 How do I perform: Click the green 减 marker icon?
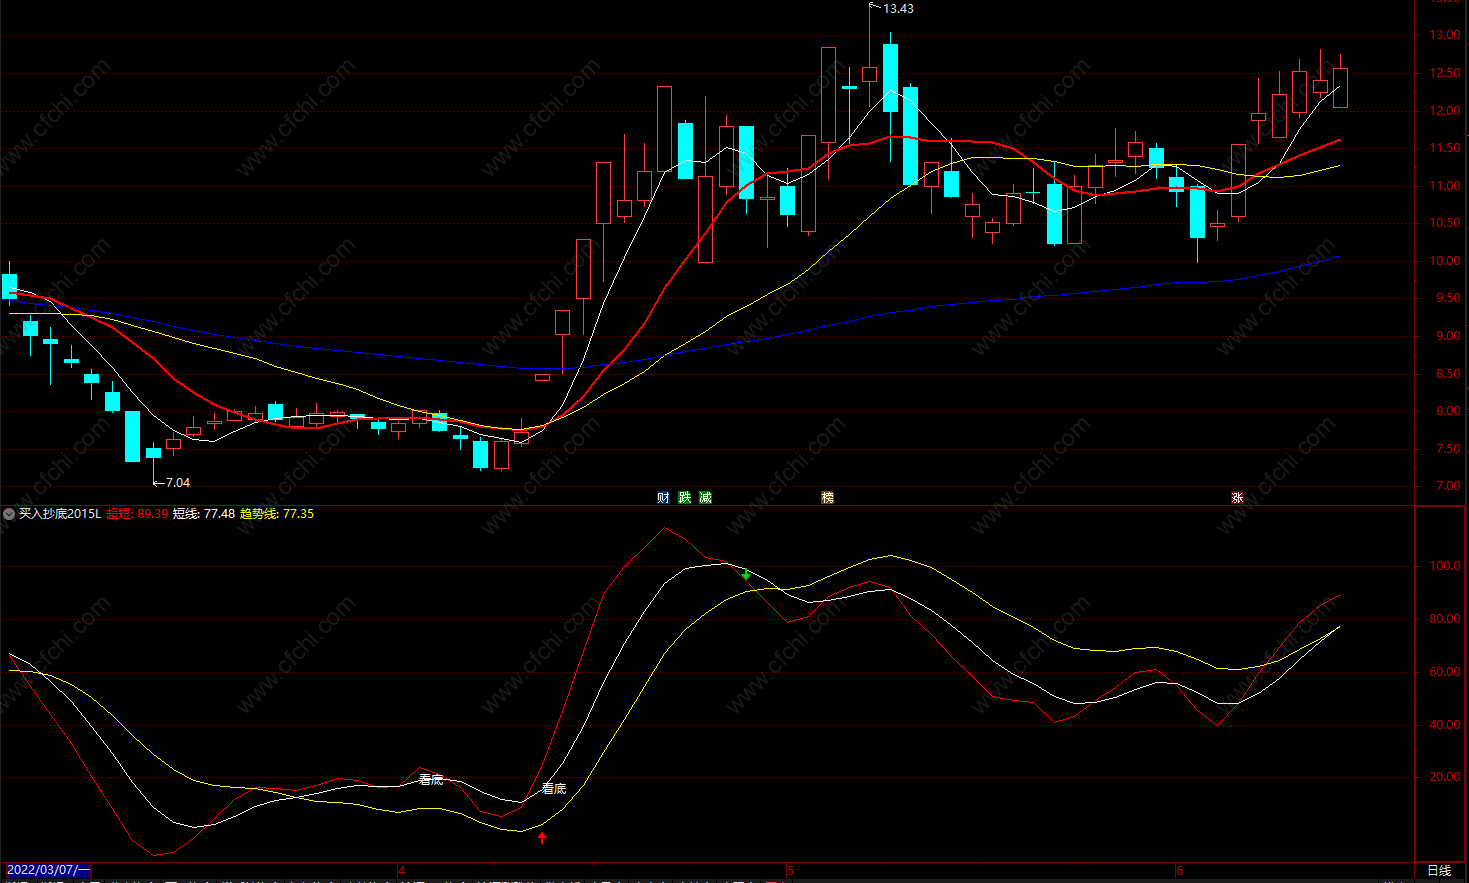click(705, 497)
